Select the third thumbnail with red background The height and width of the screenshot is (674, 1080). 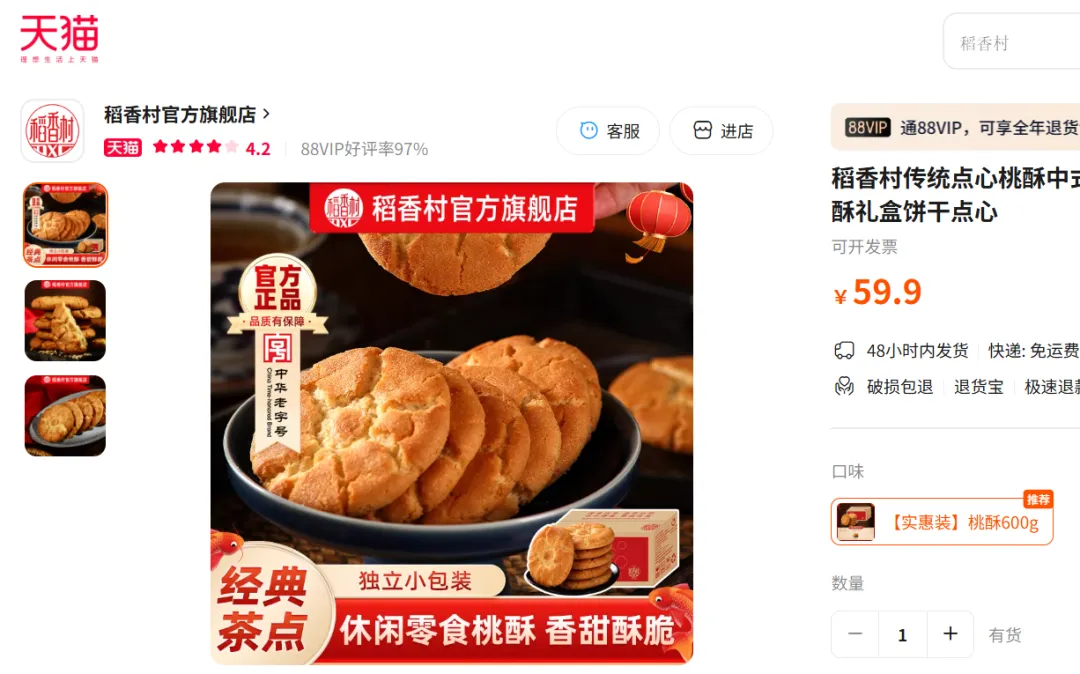tap(65, 415)
